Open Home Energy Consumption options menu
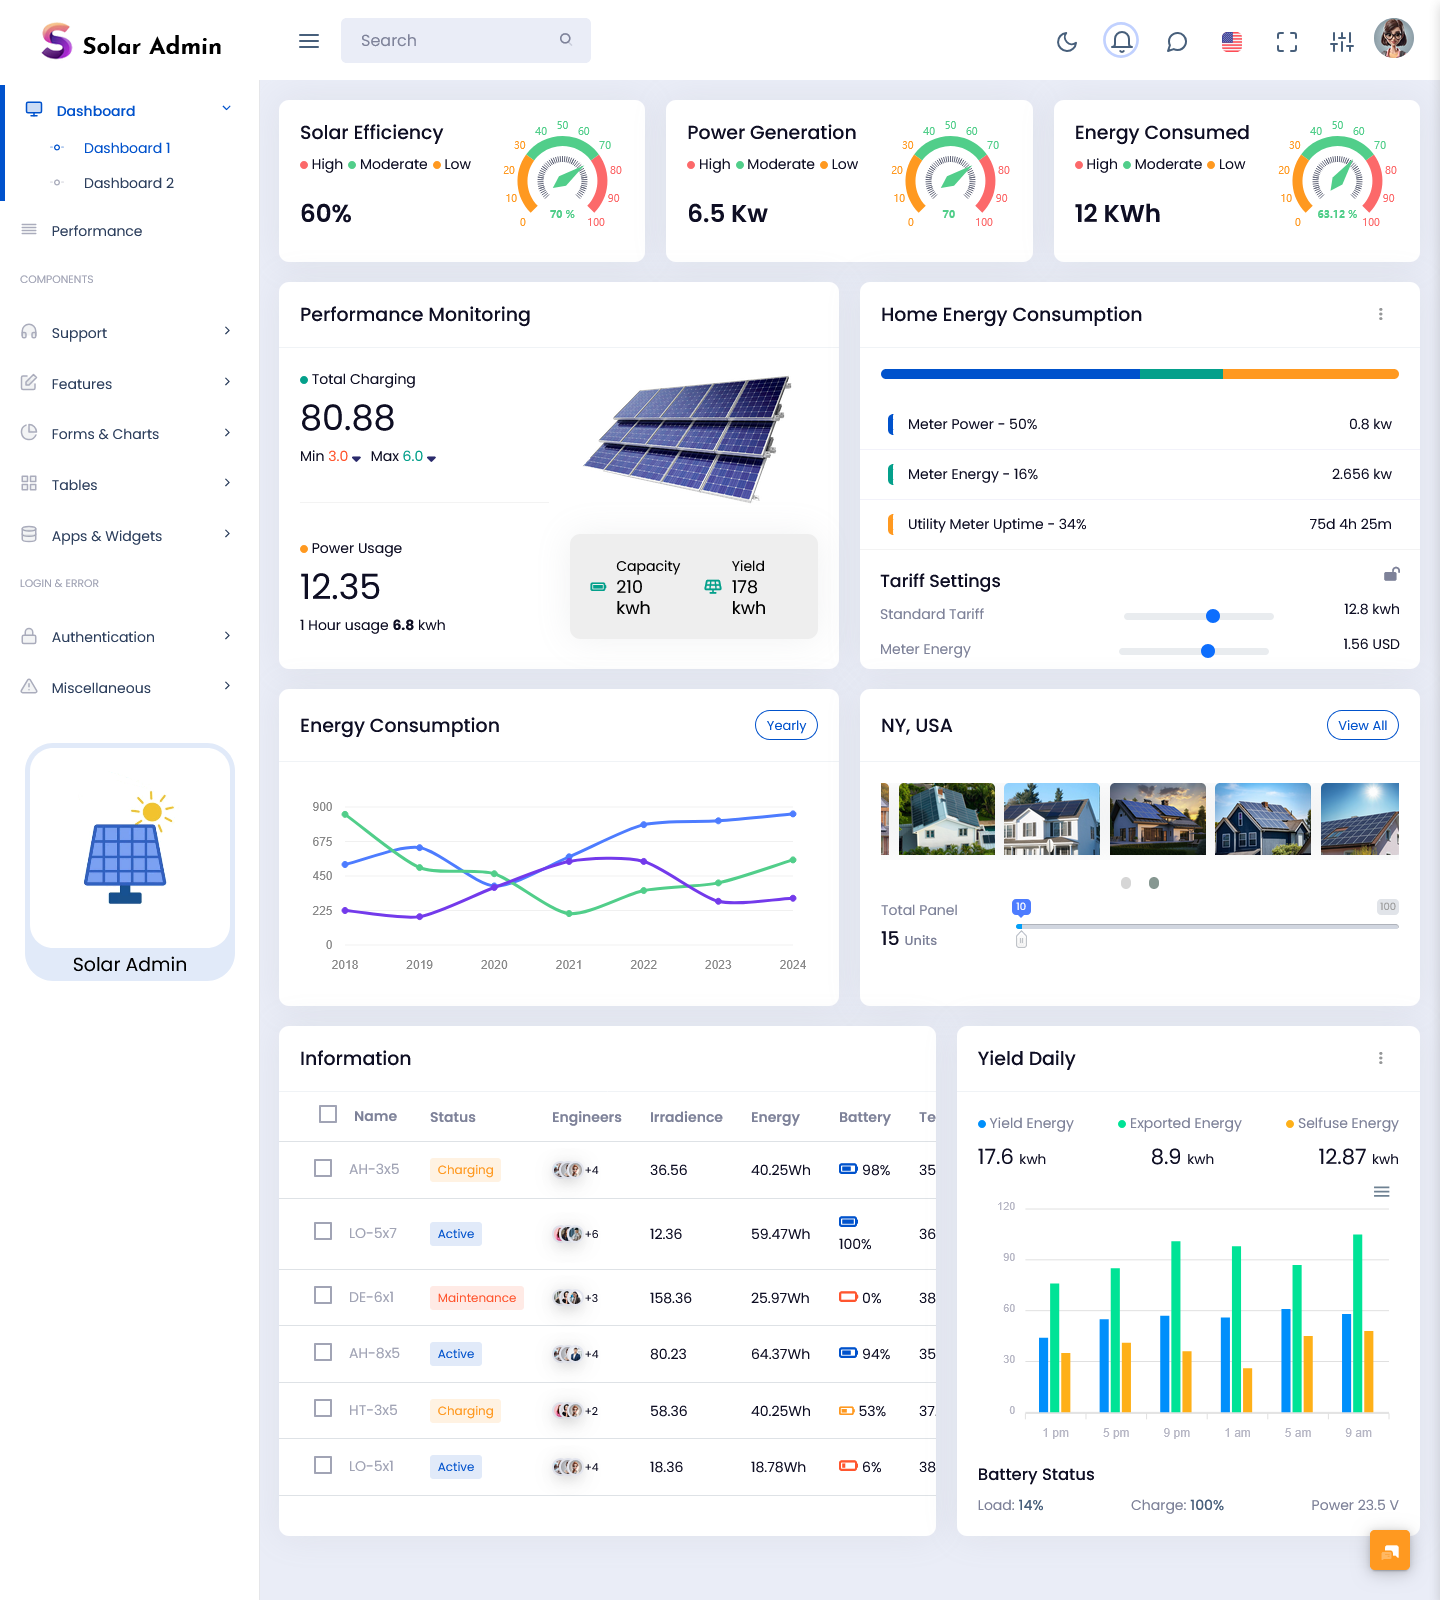 tap(1381, 314)
